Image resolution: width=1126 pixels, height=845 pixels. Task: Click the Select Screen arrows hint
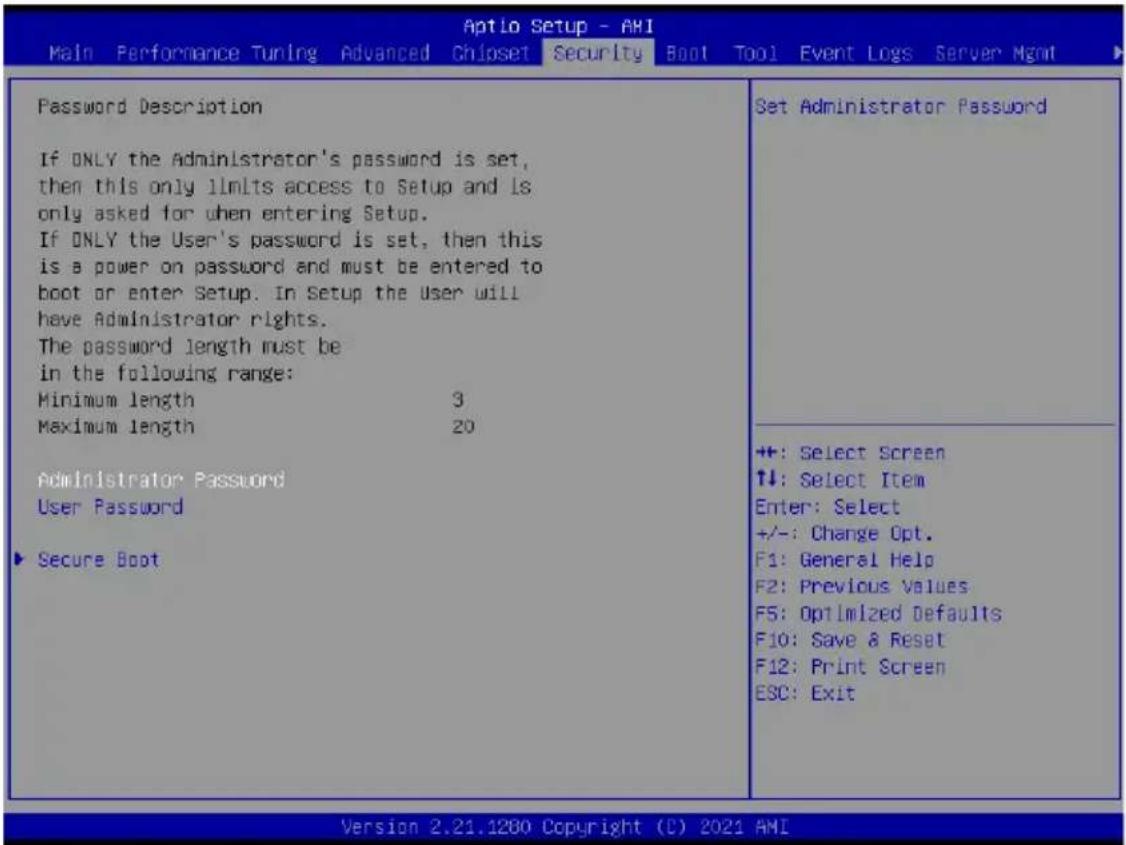coord(850,453)
